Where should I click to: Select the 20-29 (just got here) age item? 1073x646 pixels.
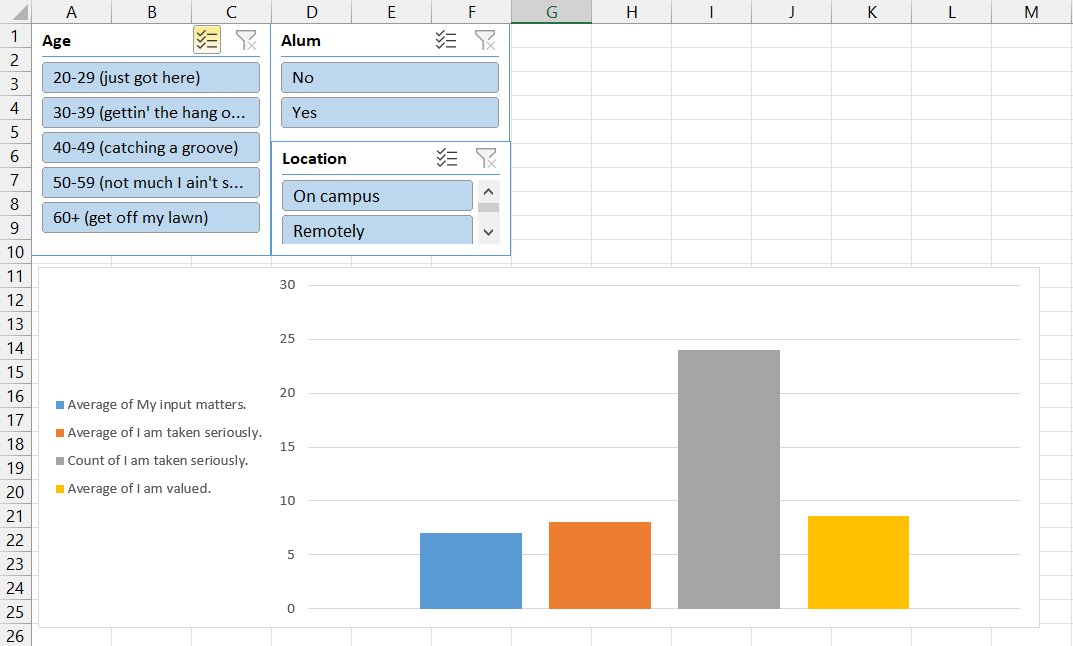click(151, 77)
